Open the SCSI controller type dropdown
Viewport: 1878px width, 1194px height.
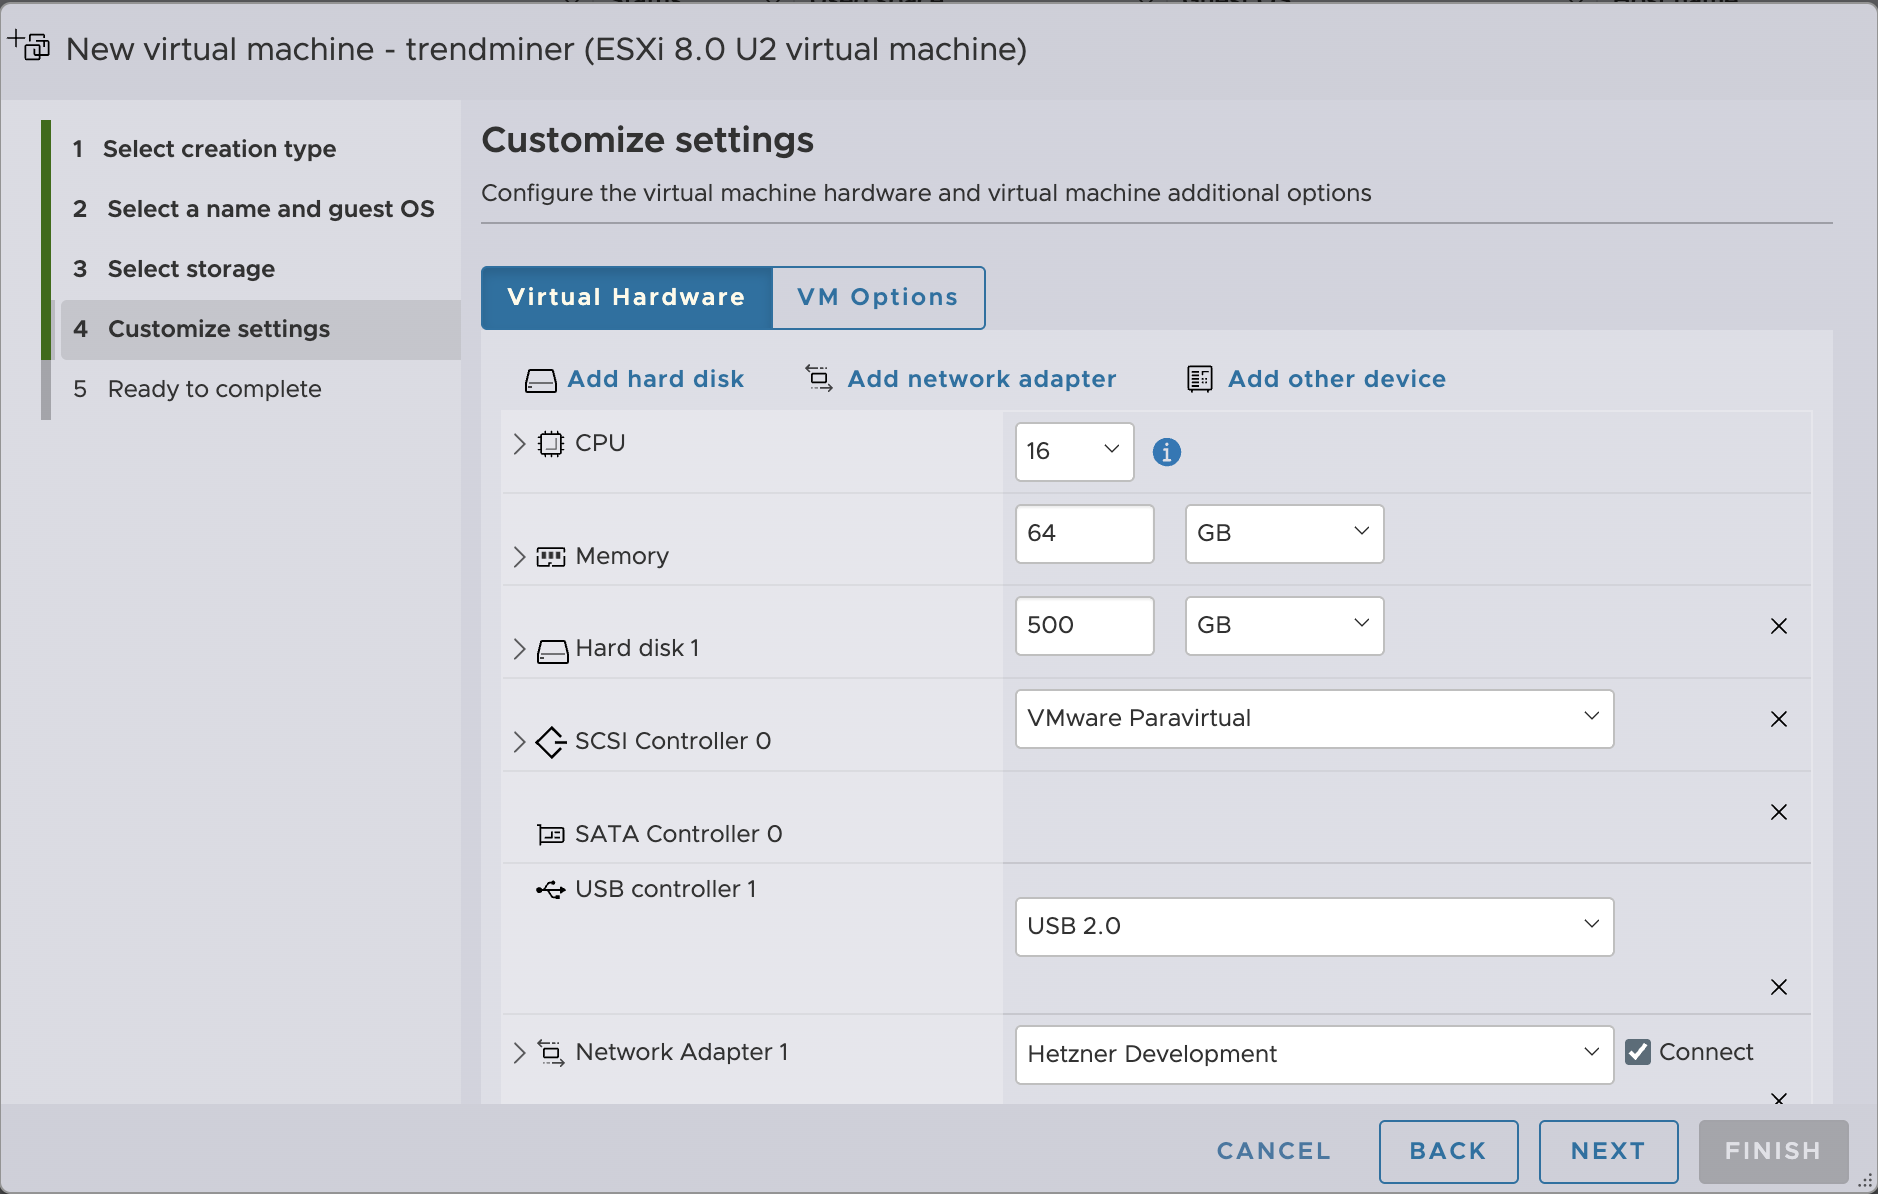[x=1313, y=719]
